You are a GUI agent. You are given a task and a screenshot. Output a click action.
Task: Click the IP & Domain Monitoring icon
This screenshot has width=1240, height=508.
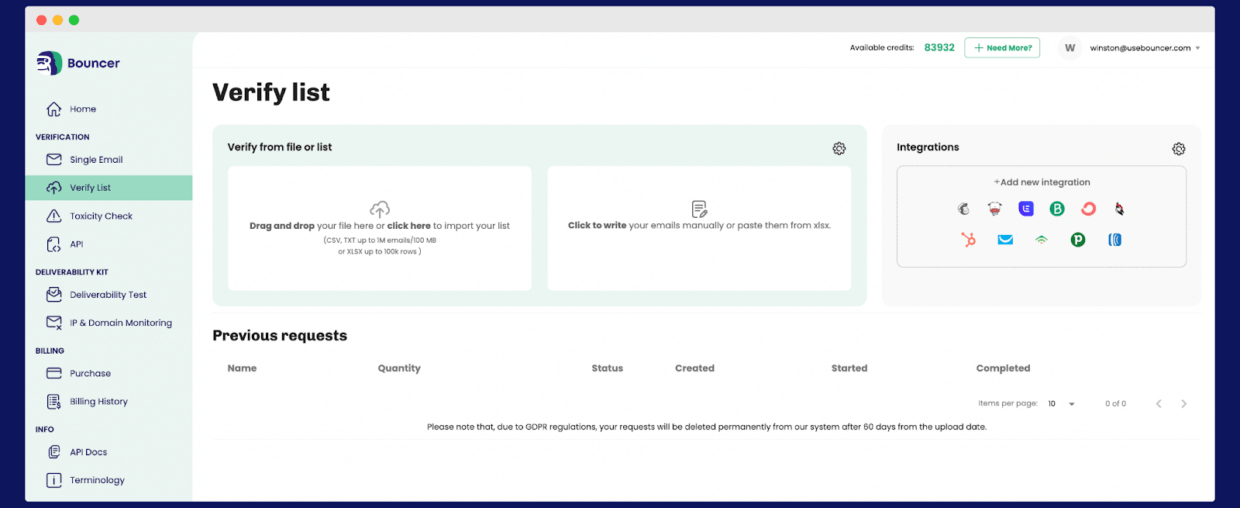tap(53, 323)
